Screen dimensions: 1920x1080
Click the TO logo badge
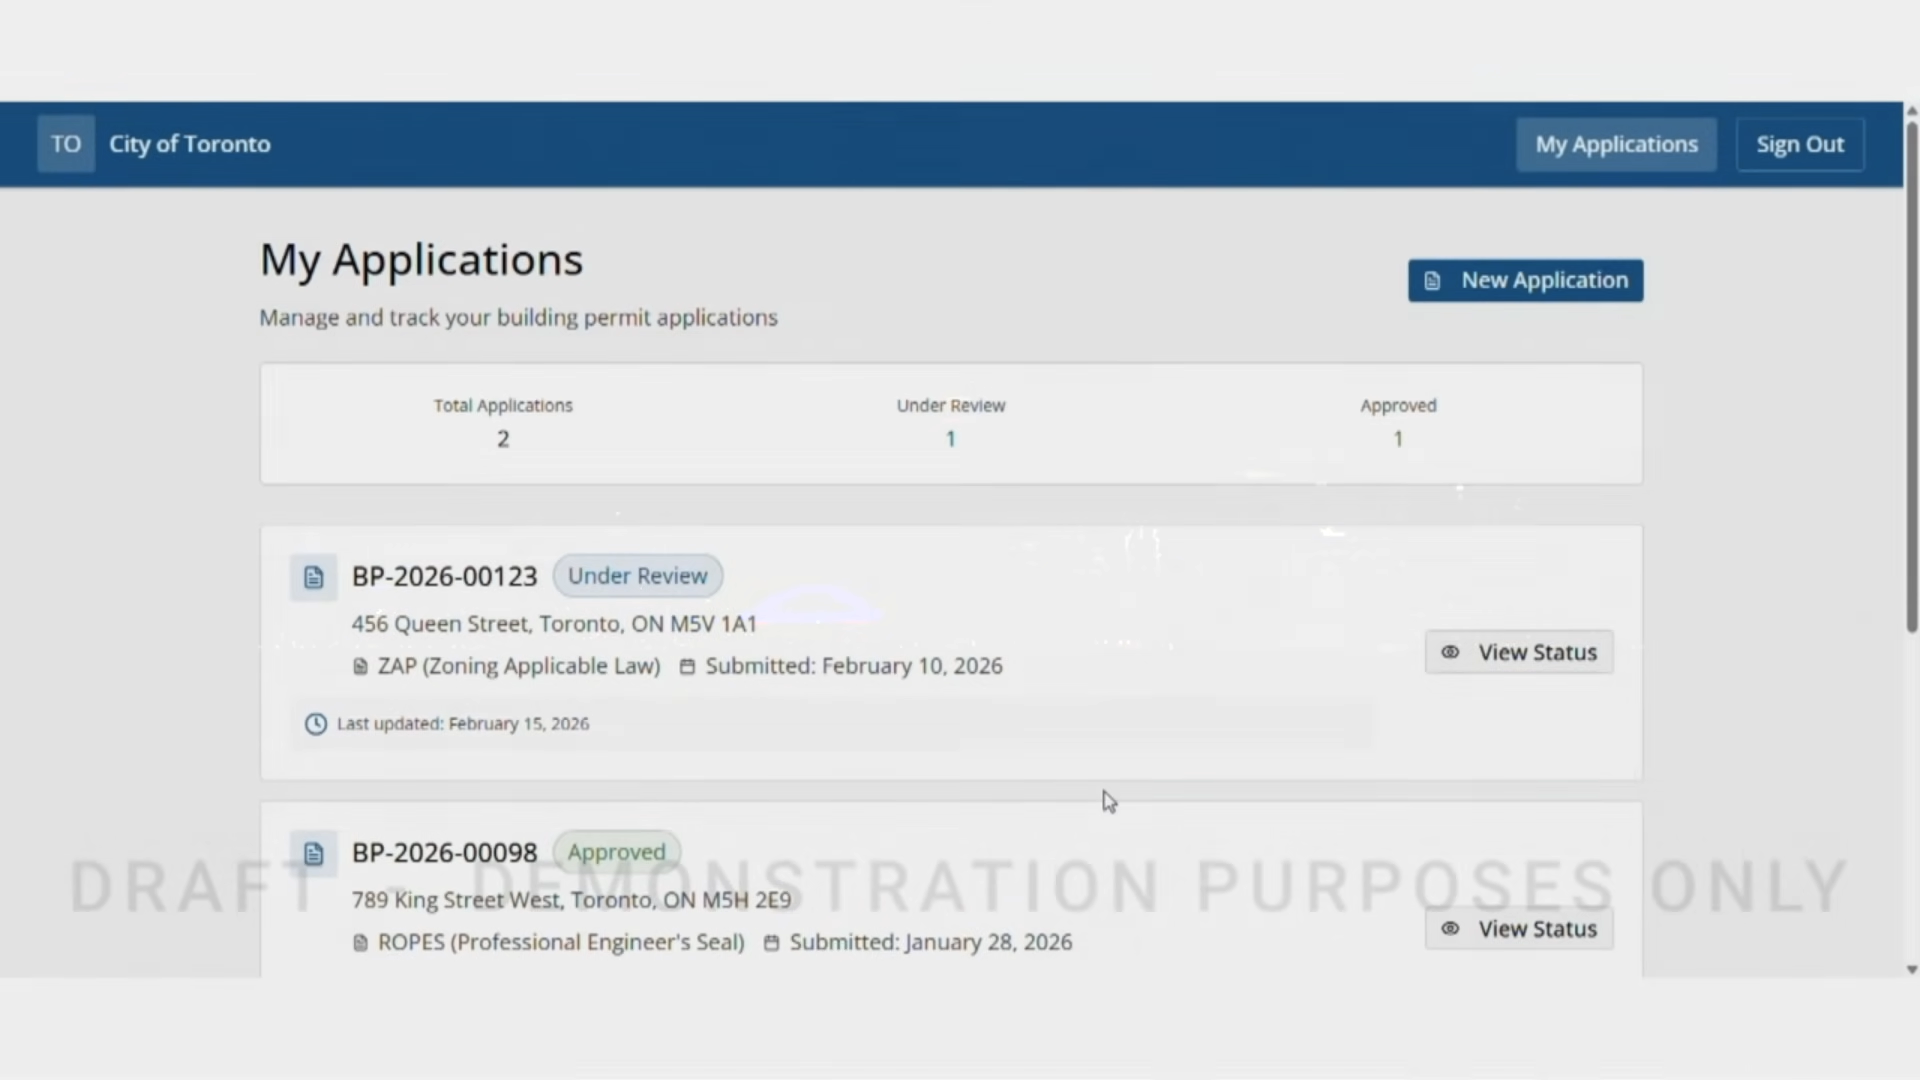(x=66, y=144)
